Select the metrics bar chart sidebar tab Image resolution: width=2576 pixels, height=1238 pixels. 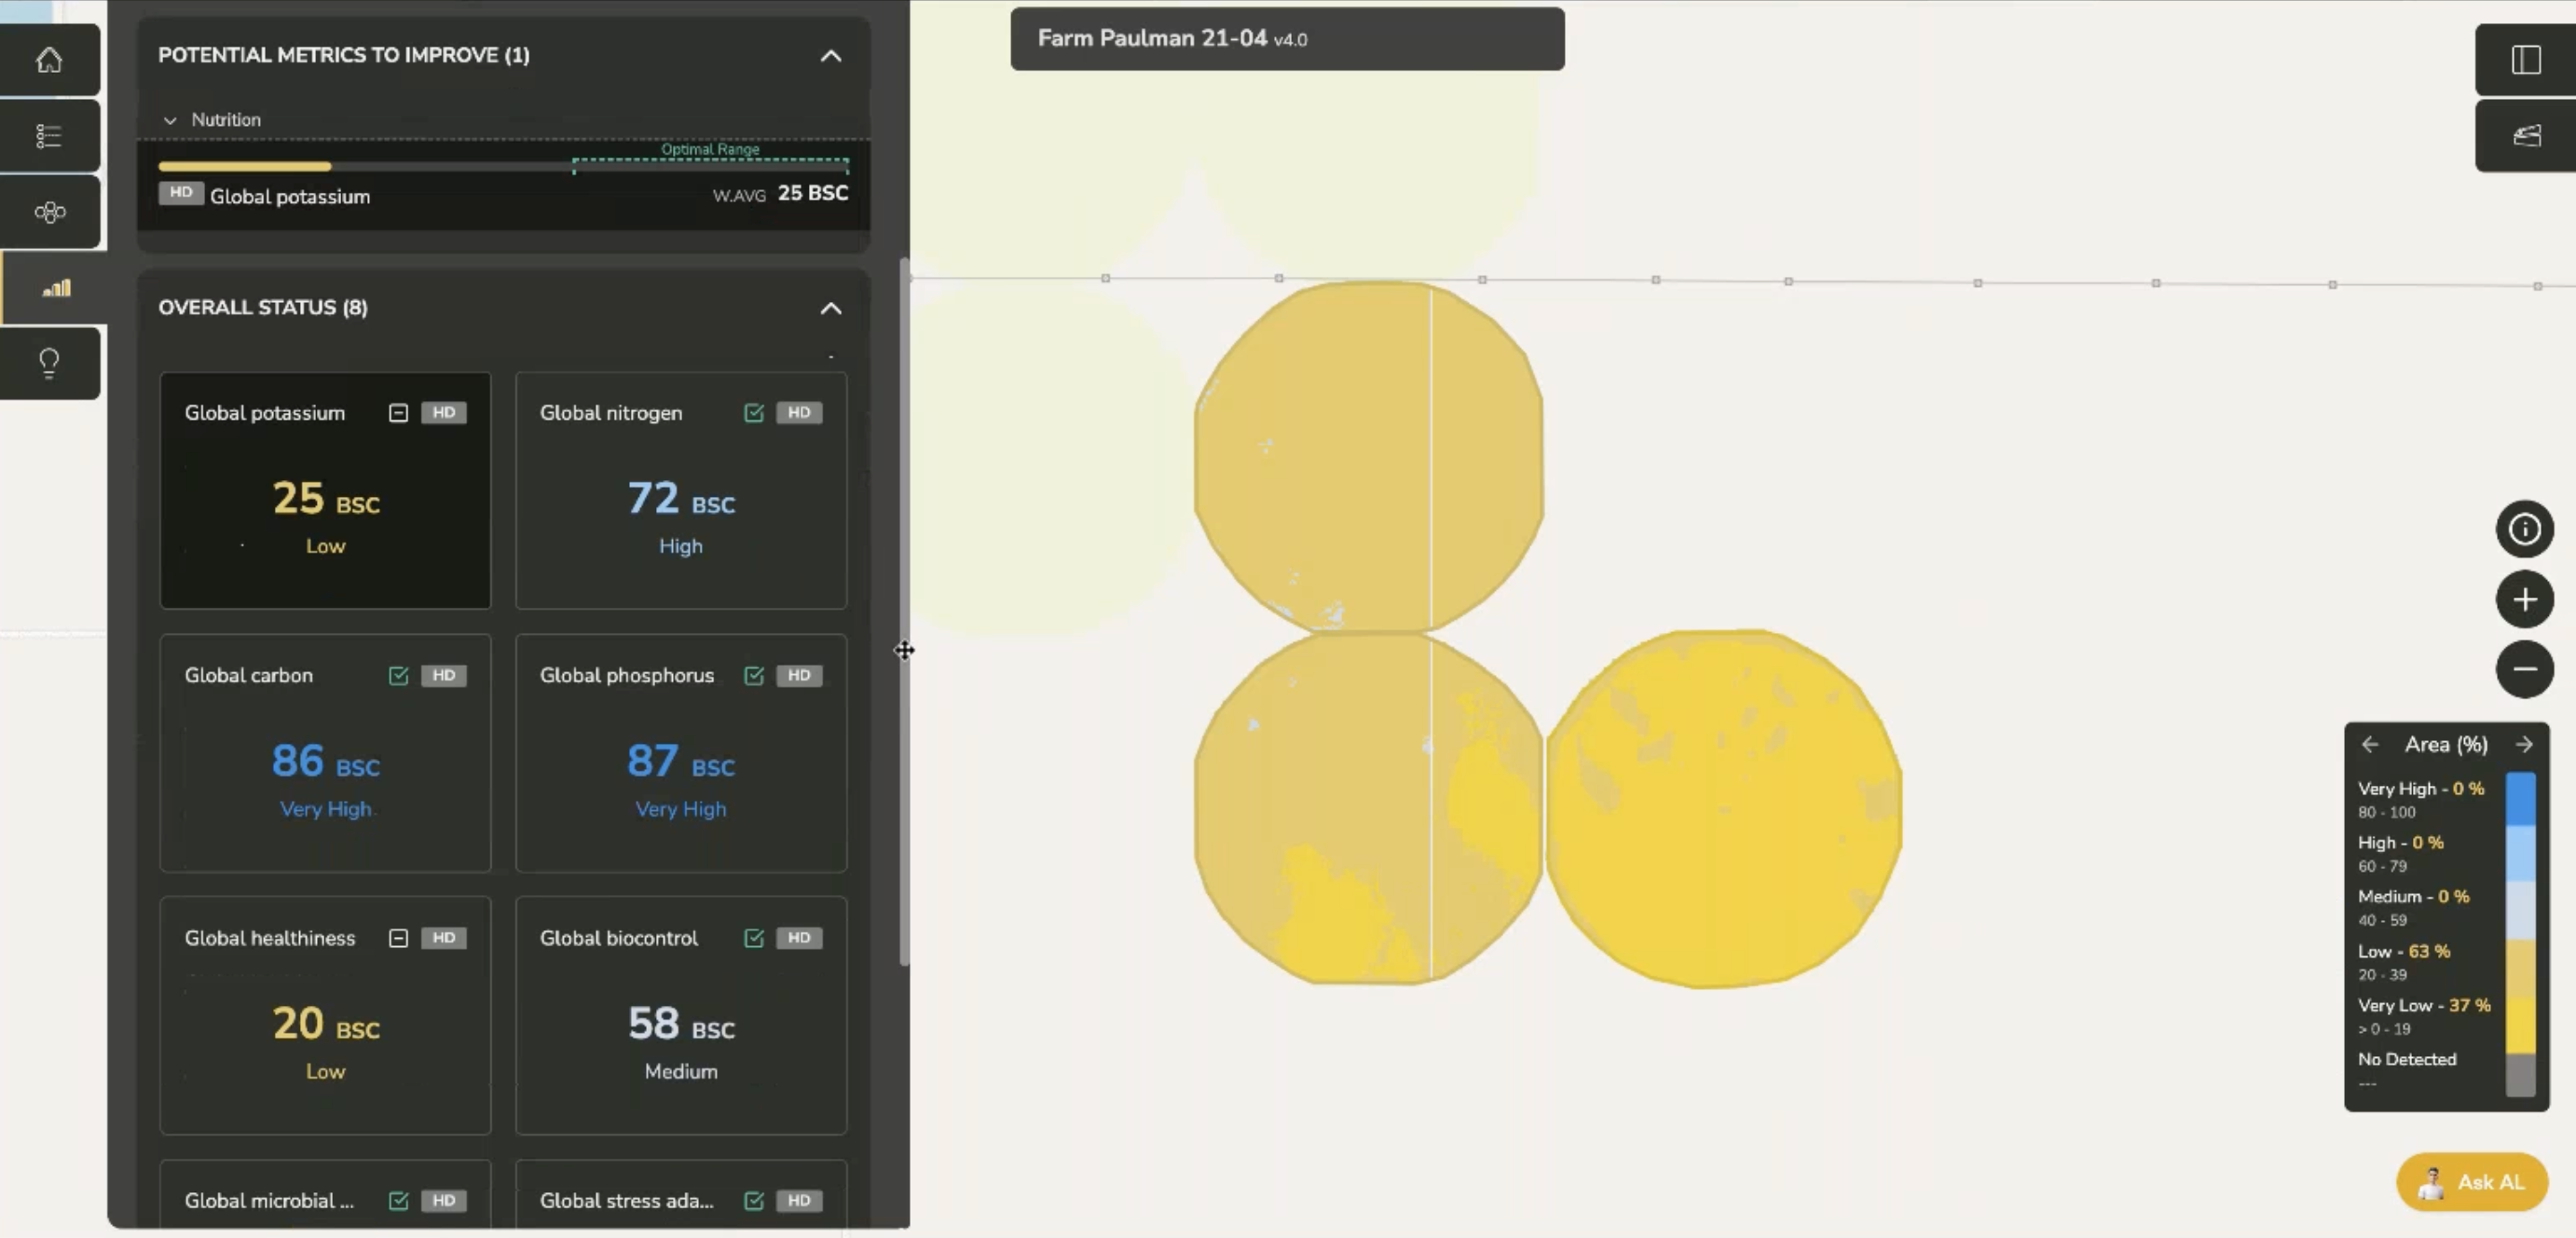[55, 288]
